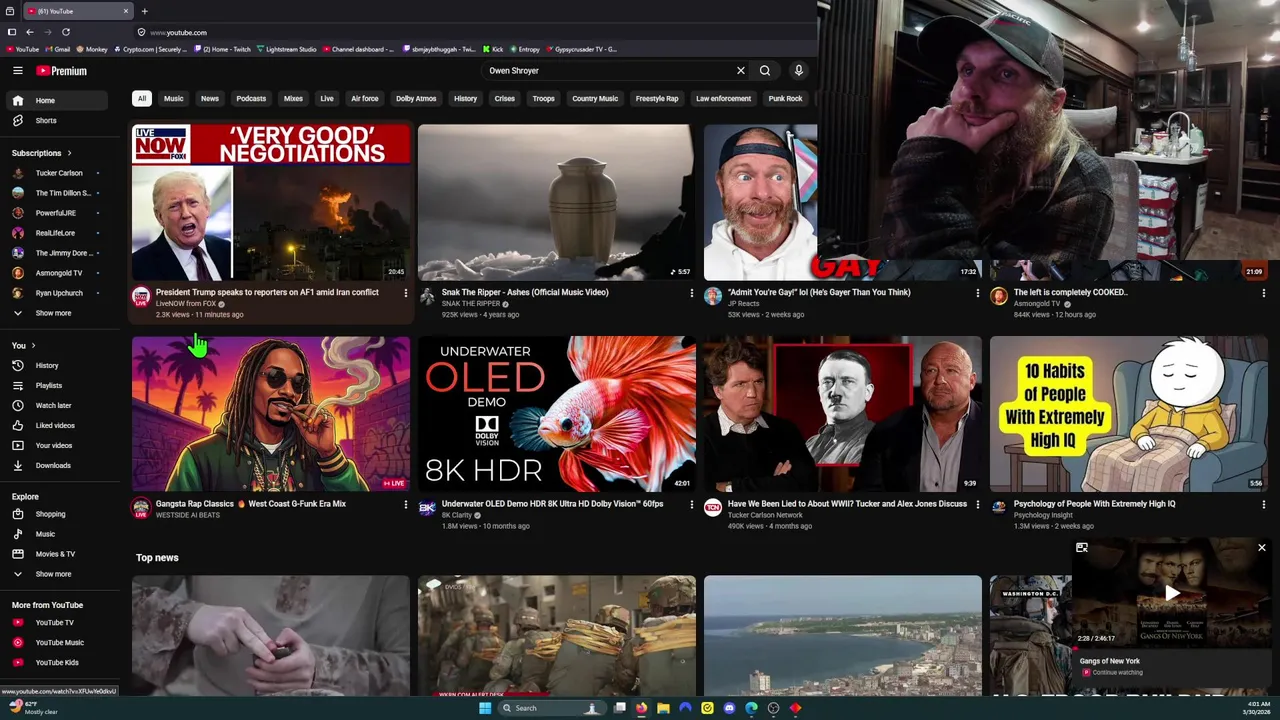Screen dimensions: 1280x720
Task: Select the Dolby Atmos filter chip
Action: 416,99
